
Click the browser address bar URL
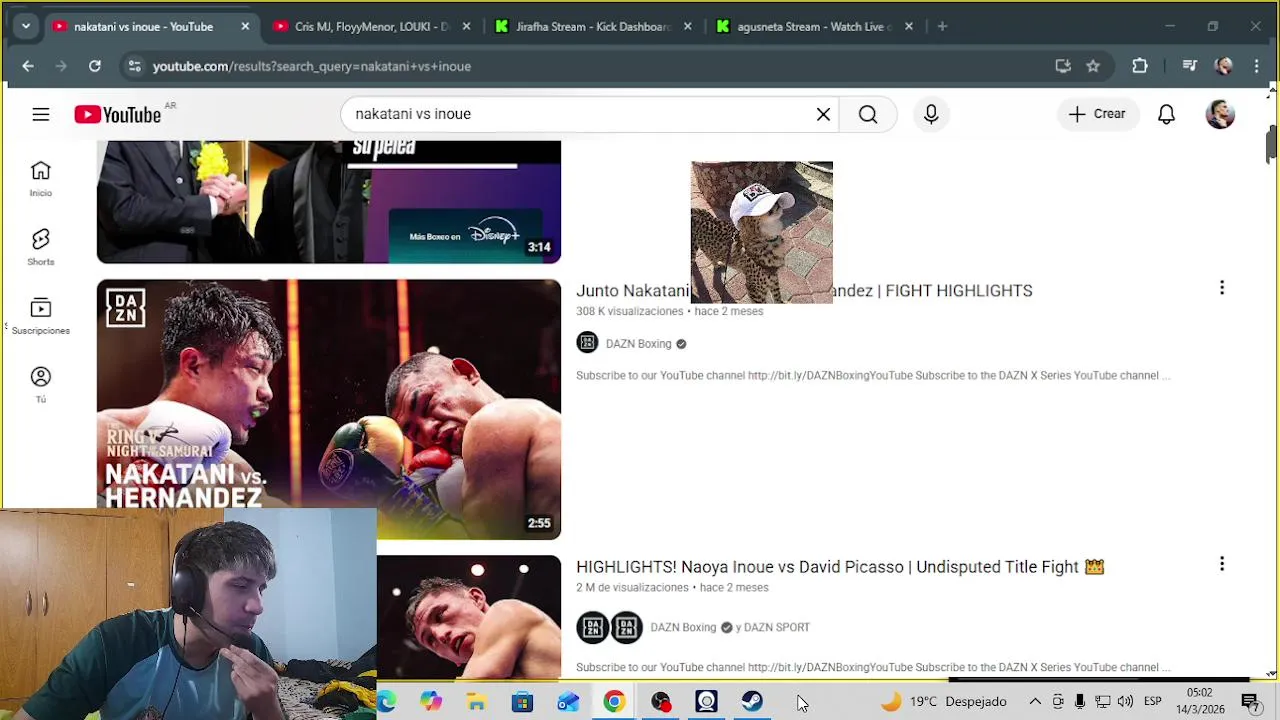click(x=312, y=66)
